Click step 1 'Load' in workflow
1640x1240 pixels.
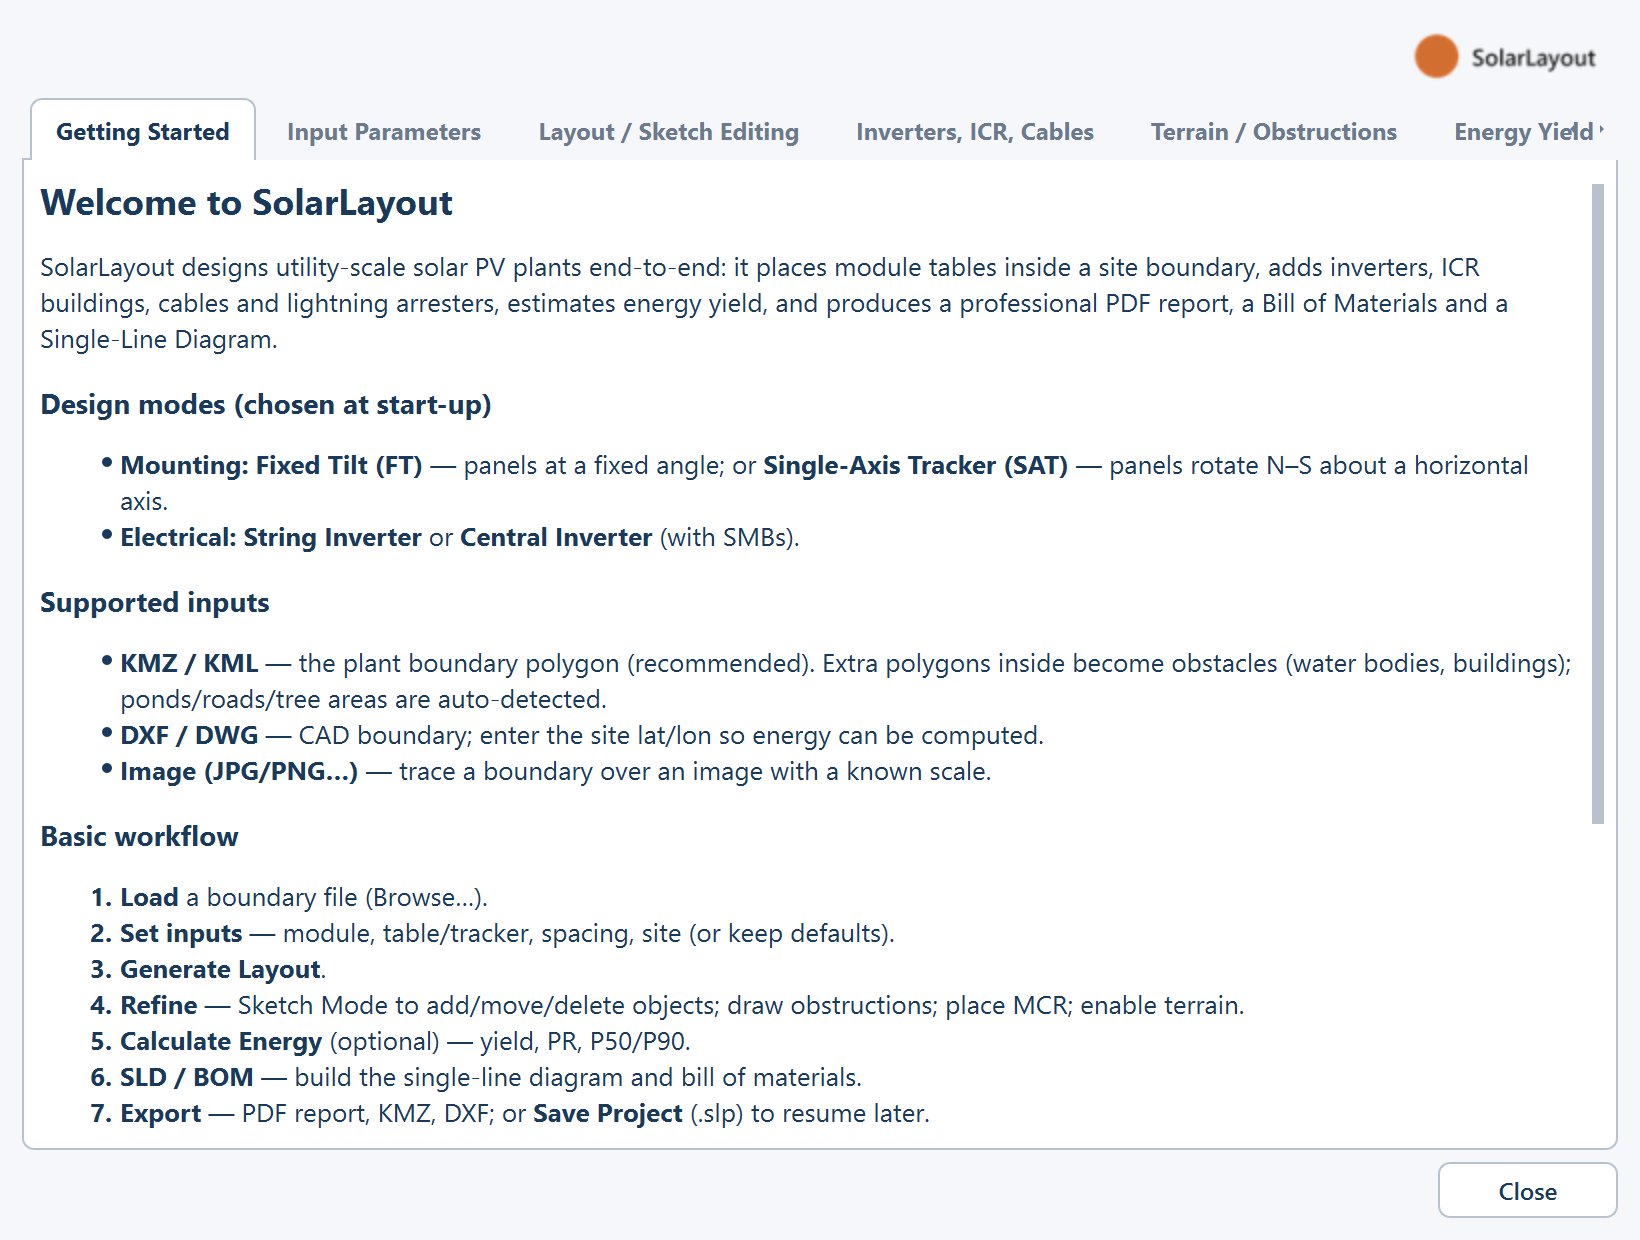(149, 897)
